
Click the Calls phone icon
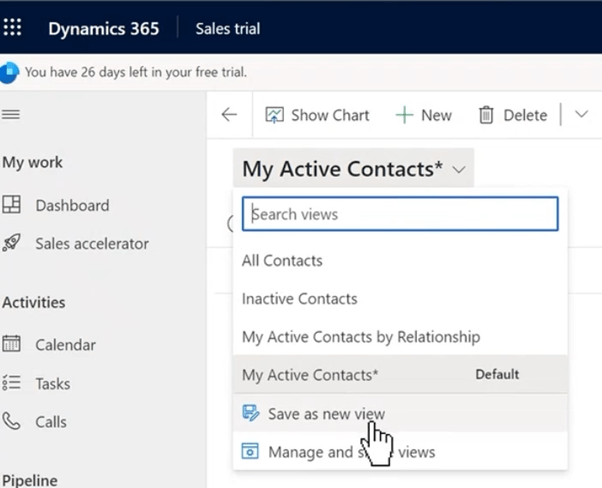tap(11, 421)
